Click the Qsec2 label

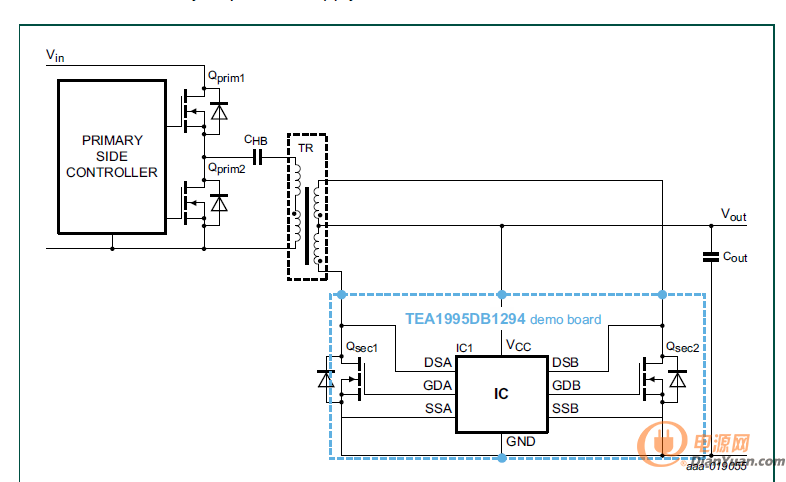click(x=682, y=347)
